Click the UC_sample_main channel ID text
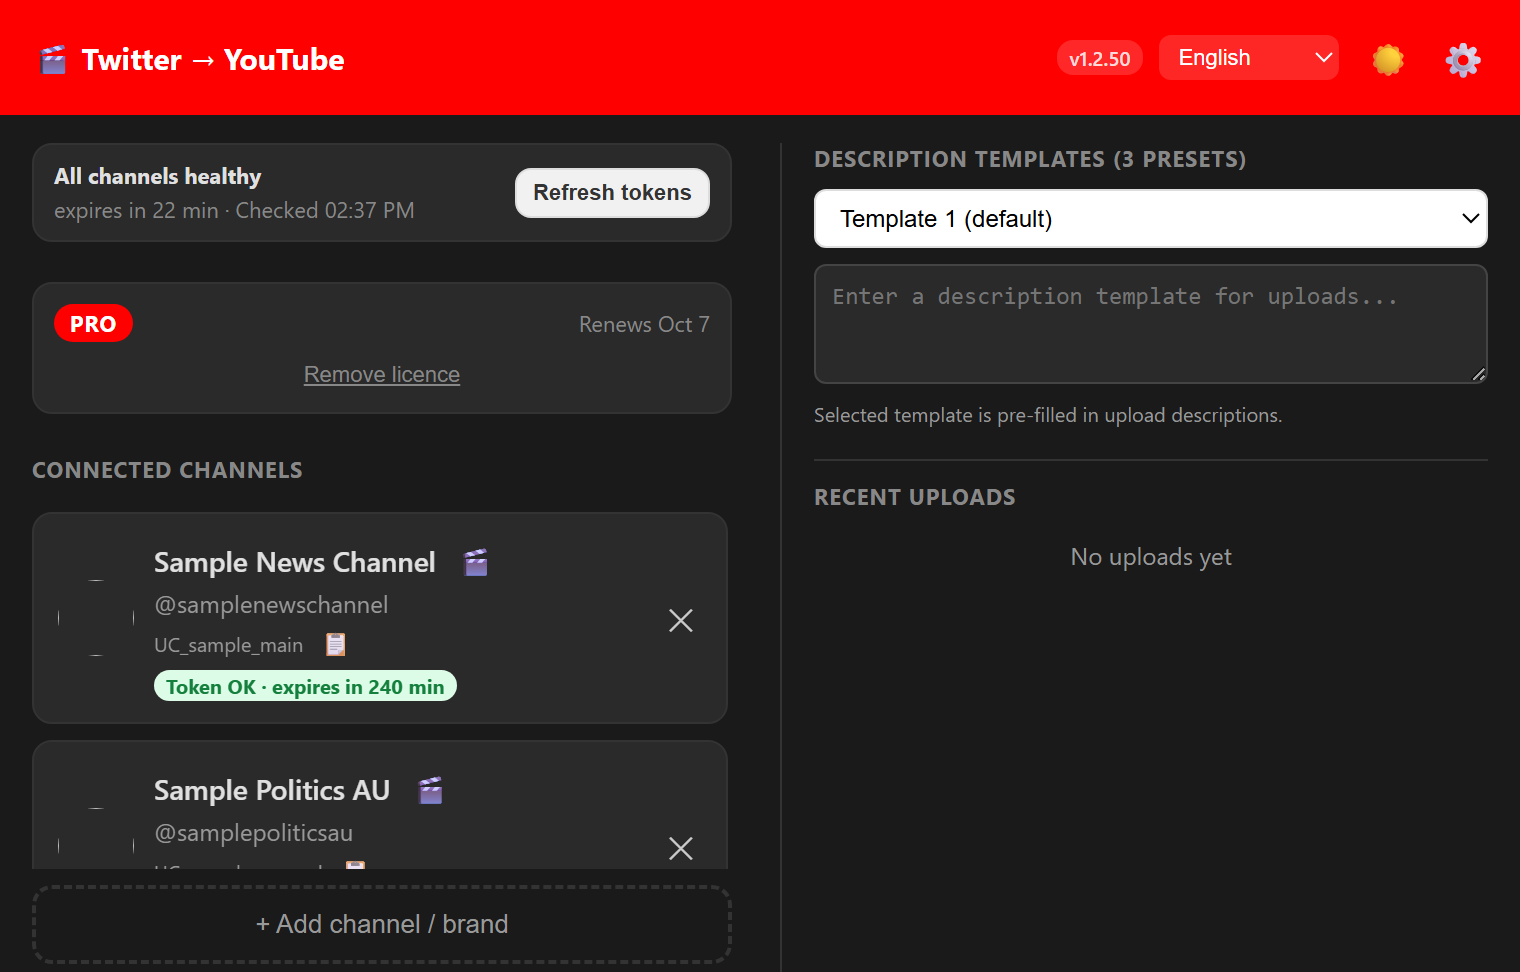1520x972 pixels. pyautogui.click(x=229, y=645)
